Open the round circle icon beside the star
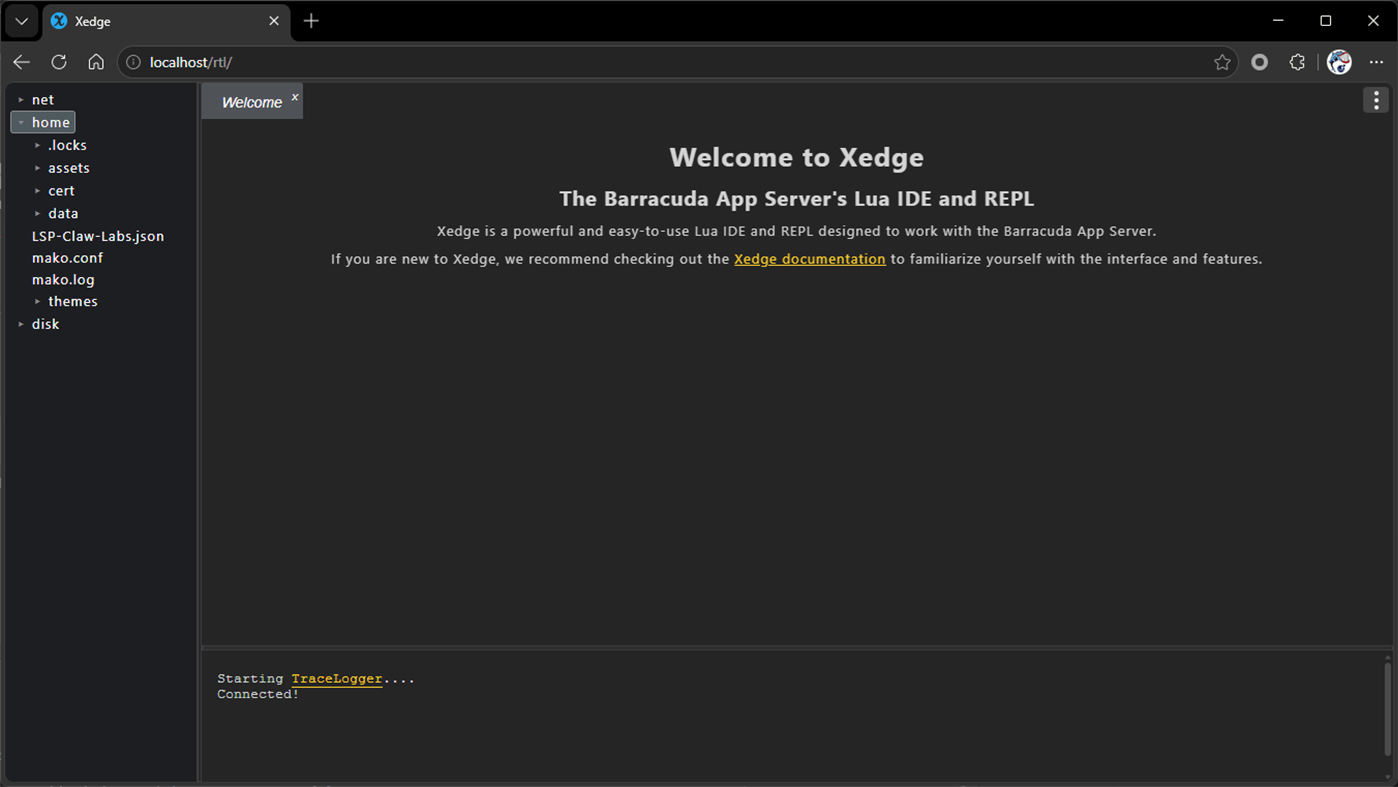Screen dimensions: 1398x787 tap(1260, 62)
